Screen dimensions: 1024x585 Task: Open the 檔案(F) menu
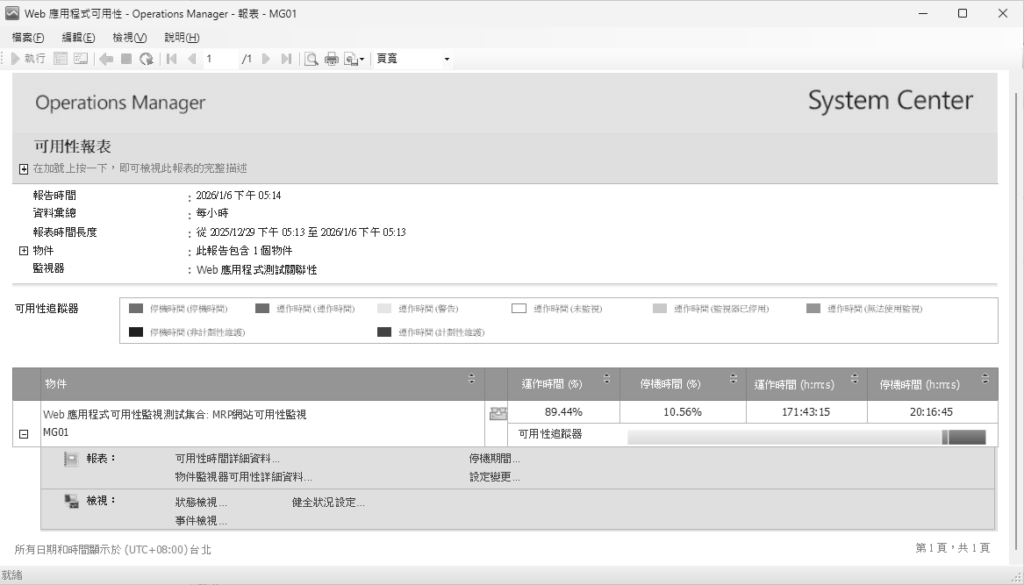tap(28, 37)
